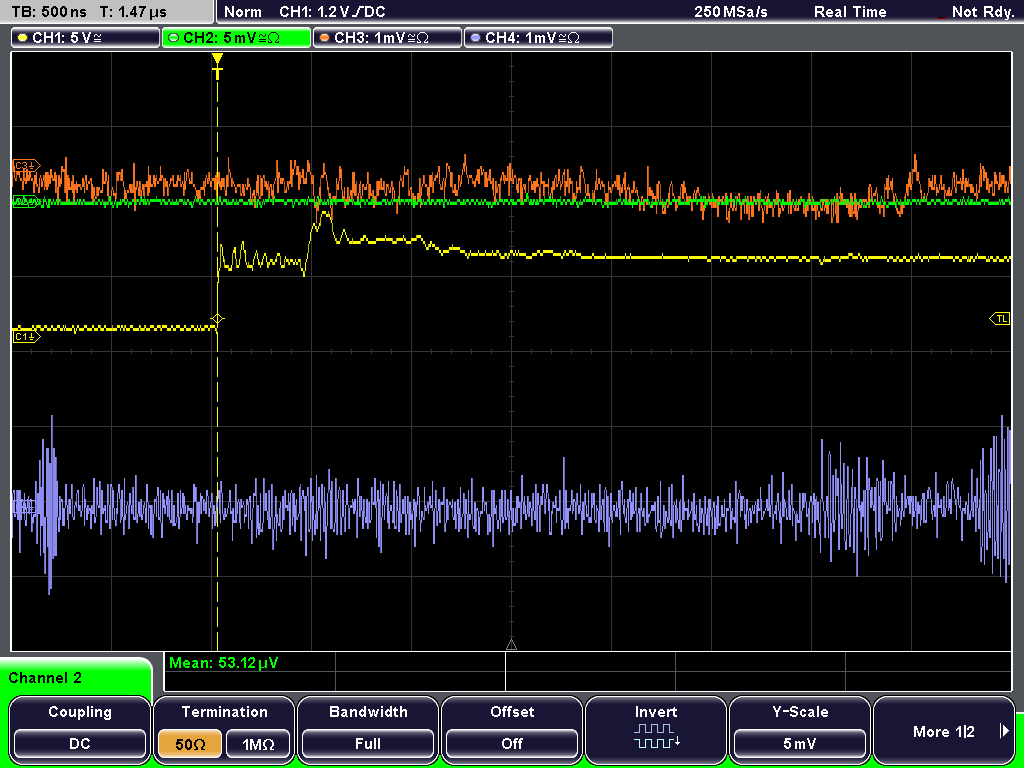Click the purple CH4 color dot
Image resolution: width=1024 pixels, height=768 pixels.
point(475,38)
